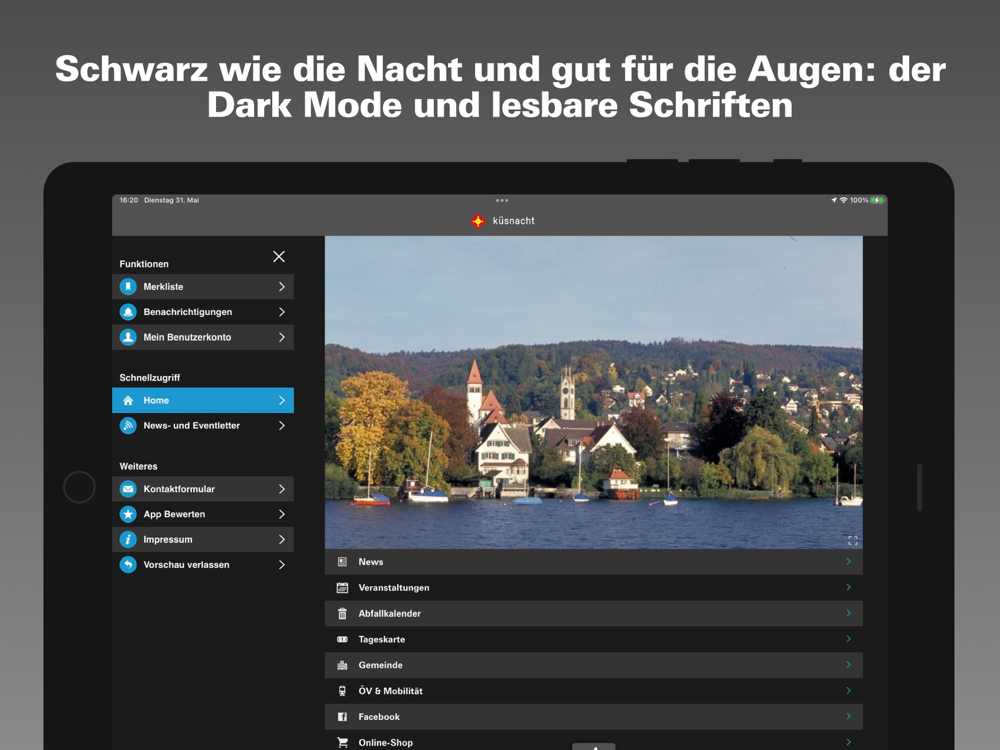
Task: Select Vorschau verlassen
Action: (203, 564)
